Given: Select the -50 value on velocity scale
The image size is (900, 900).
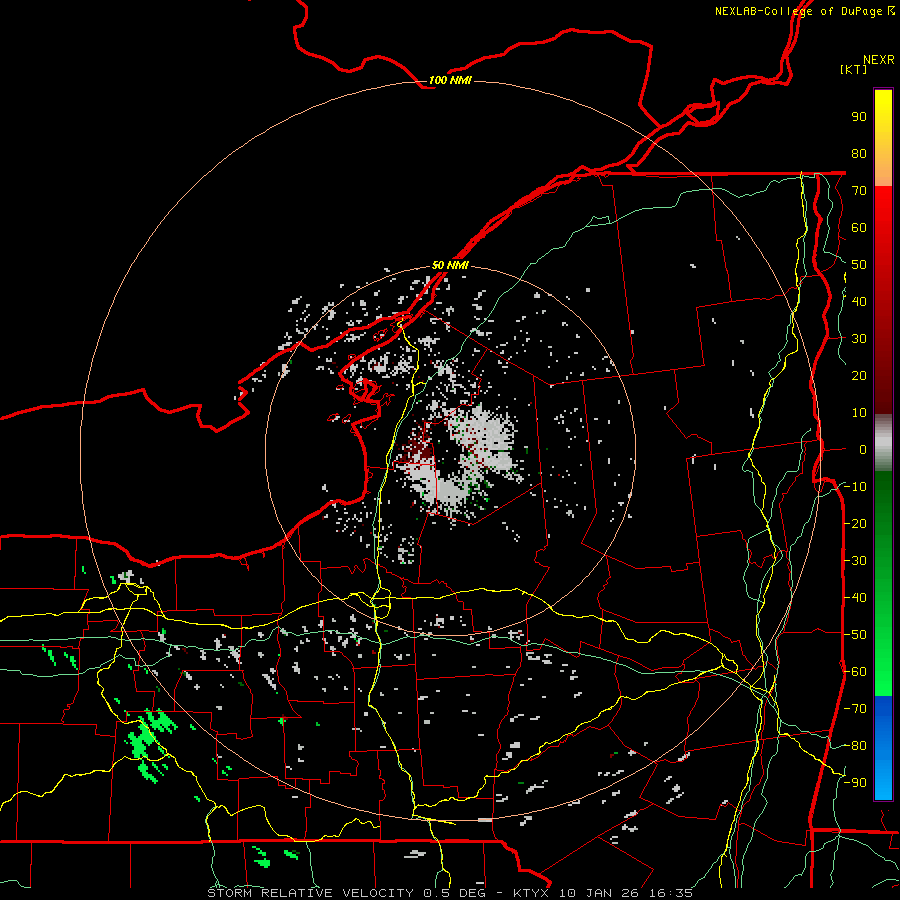Looking at the screenshot, I should click(x=856, y=635).
